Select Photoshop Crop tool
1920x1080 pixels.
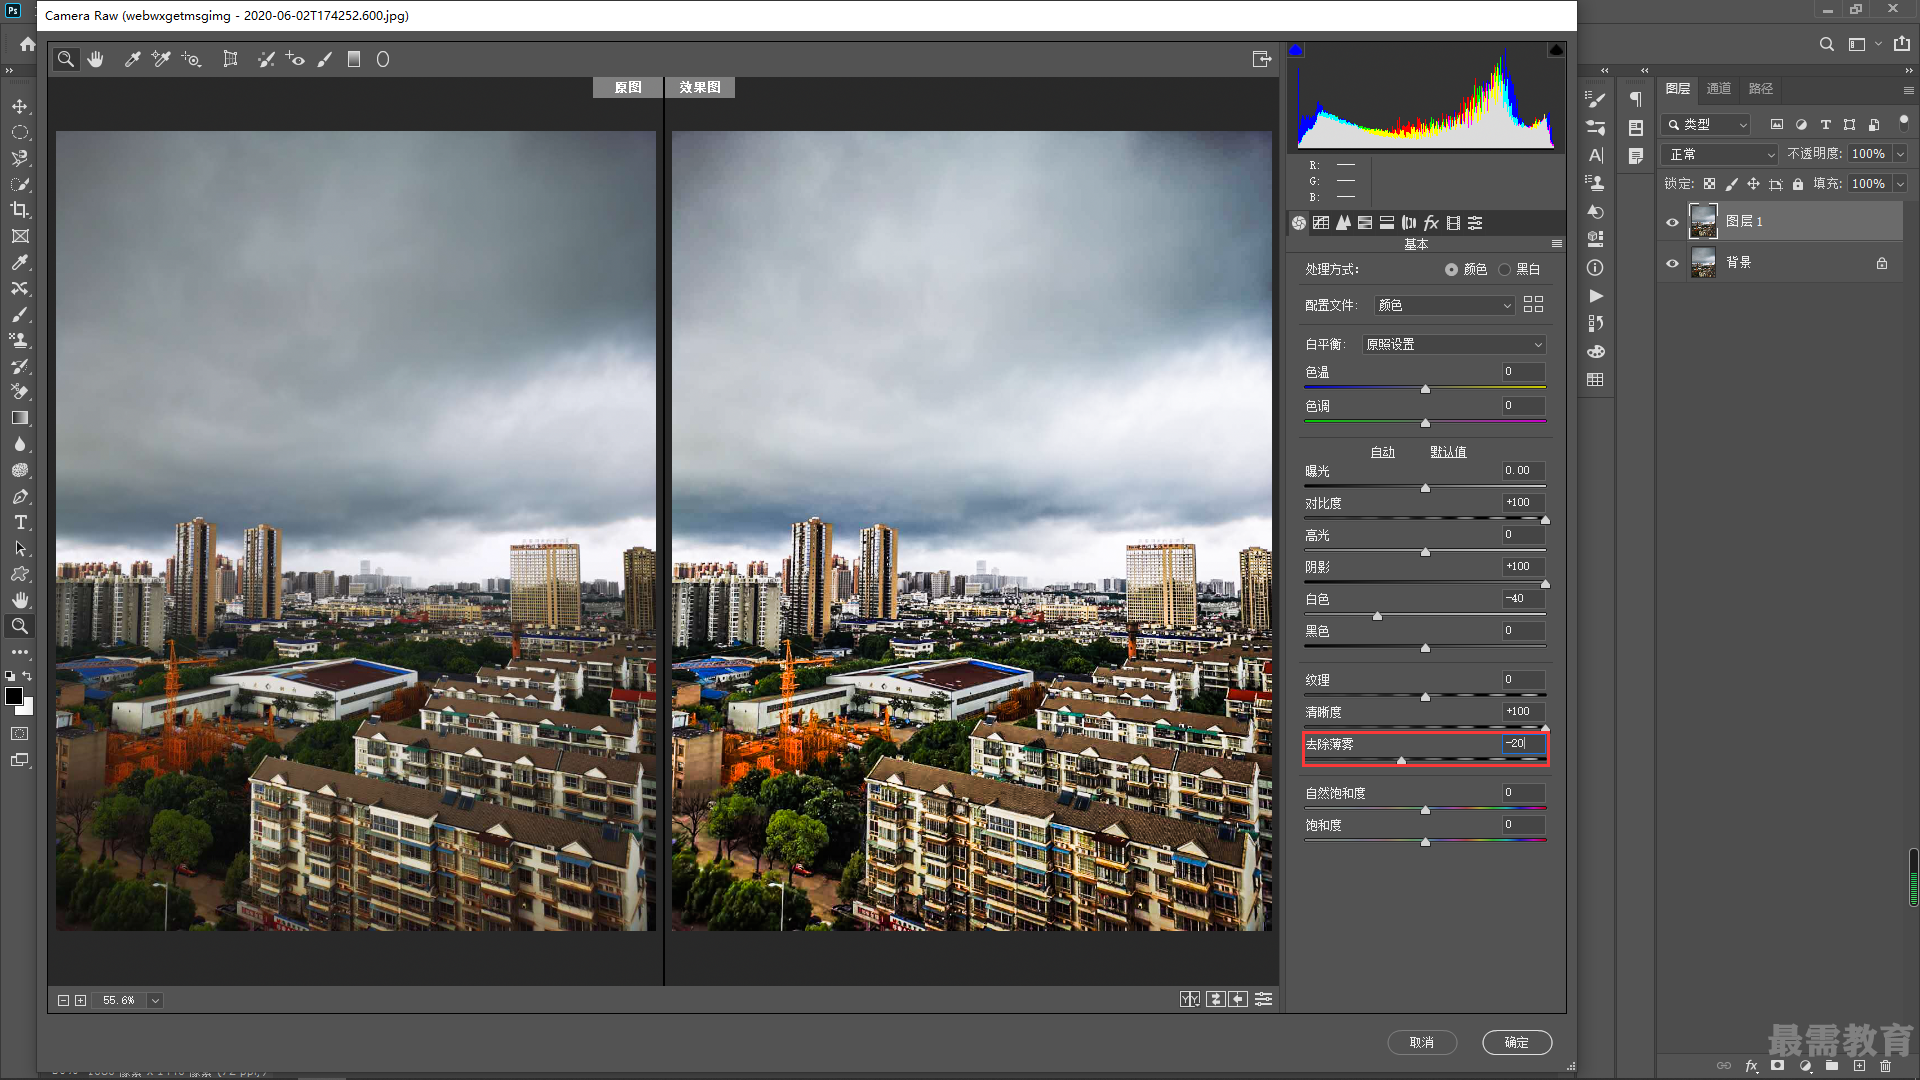tap(20, 210)
